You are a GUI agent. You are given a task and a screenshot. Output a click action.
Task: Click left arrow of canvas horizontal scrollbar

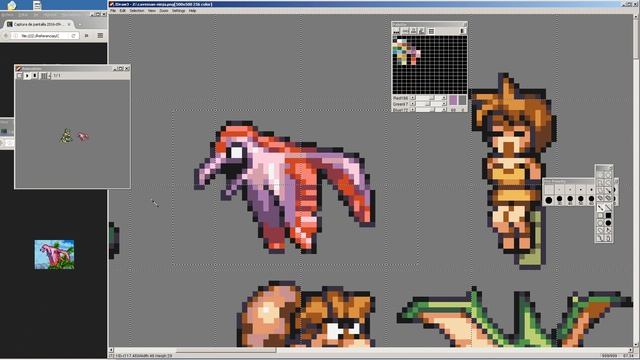pyautogui.click(x=111, y=350)
